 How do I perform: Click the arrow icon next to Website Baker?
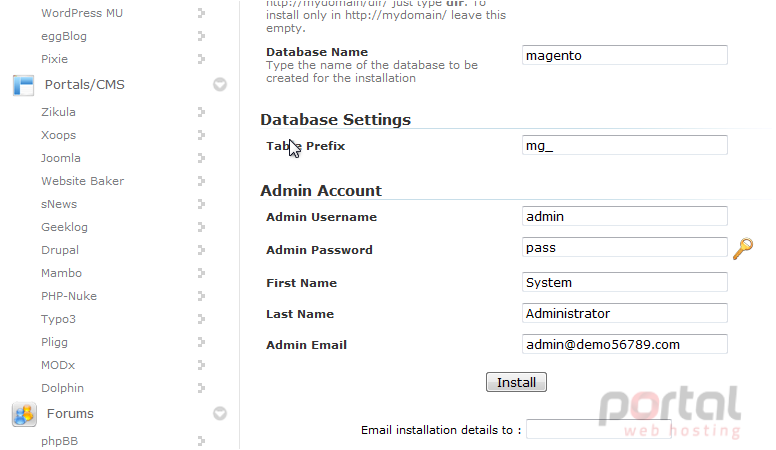click(201, 181)
